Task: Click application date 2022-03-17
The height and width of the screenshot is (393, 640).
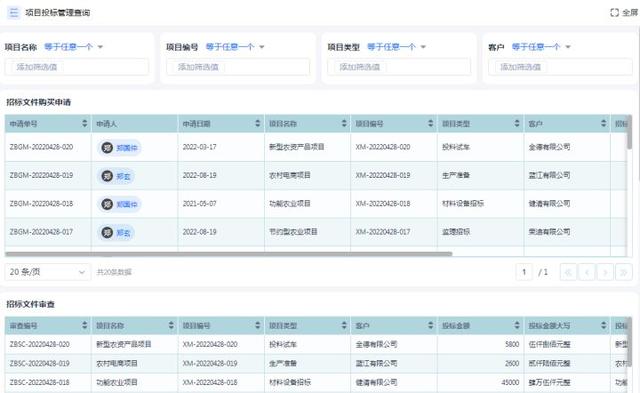Action: coord(200,147)
